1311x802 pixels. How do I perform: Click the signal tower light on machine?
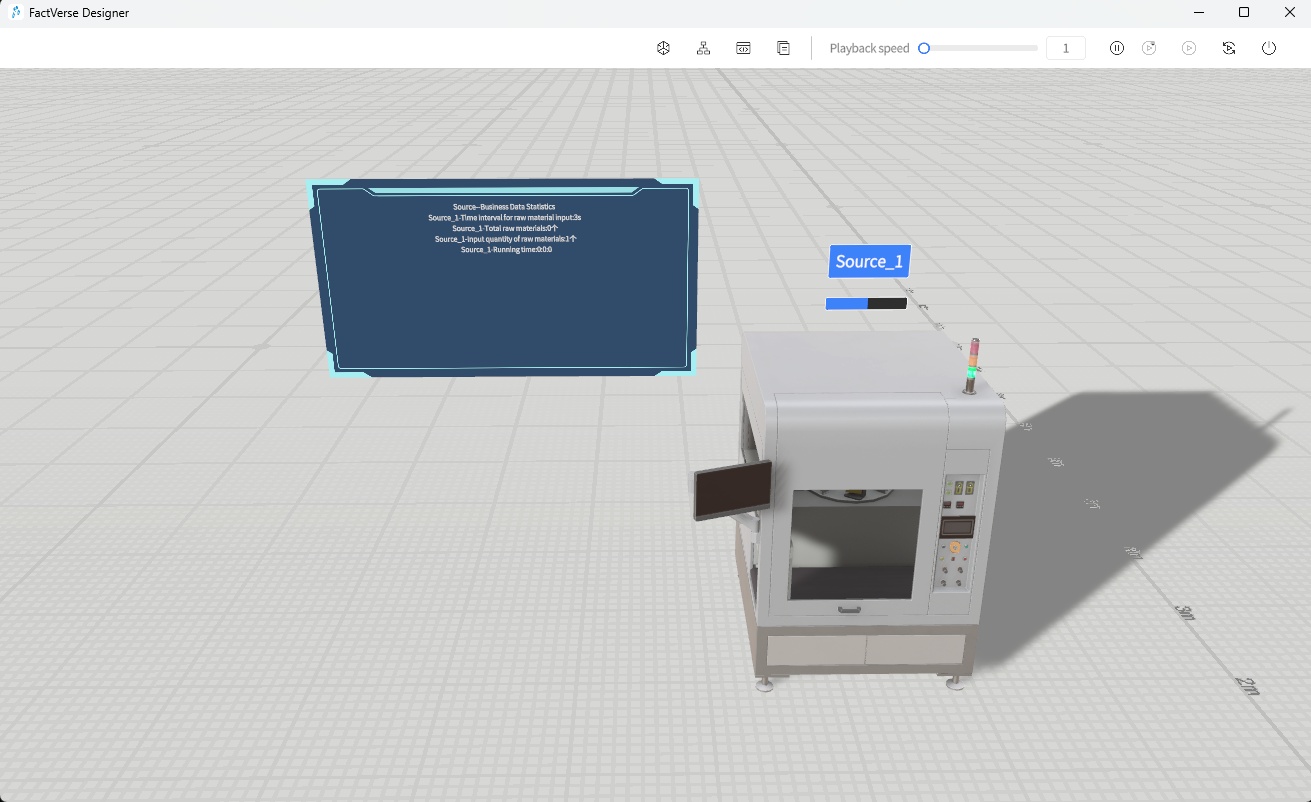pyautogui.click(x=973, y=364)
